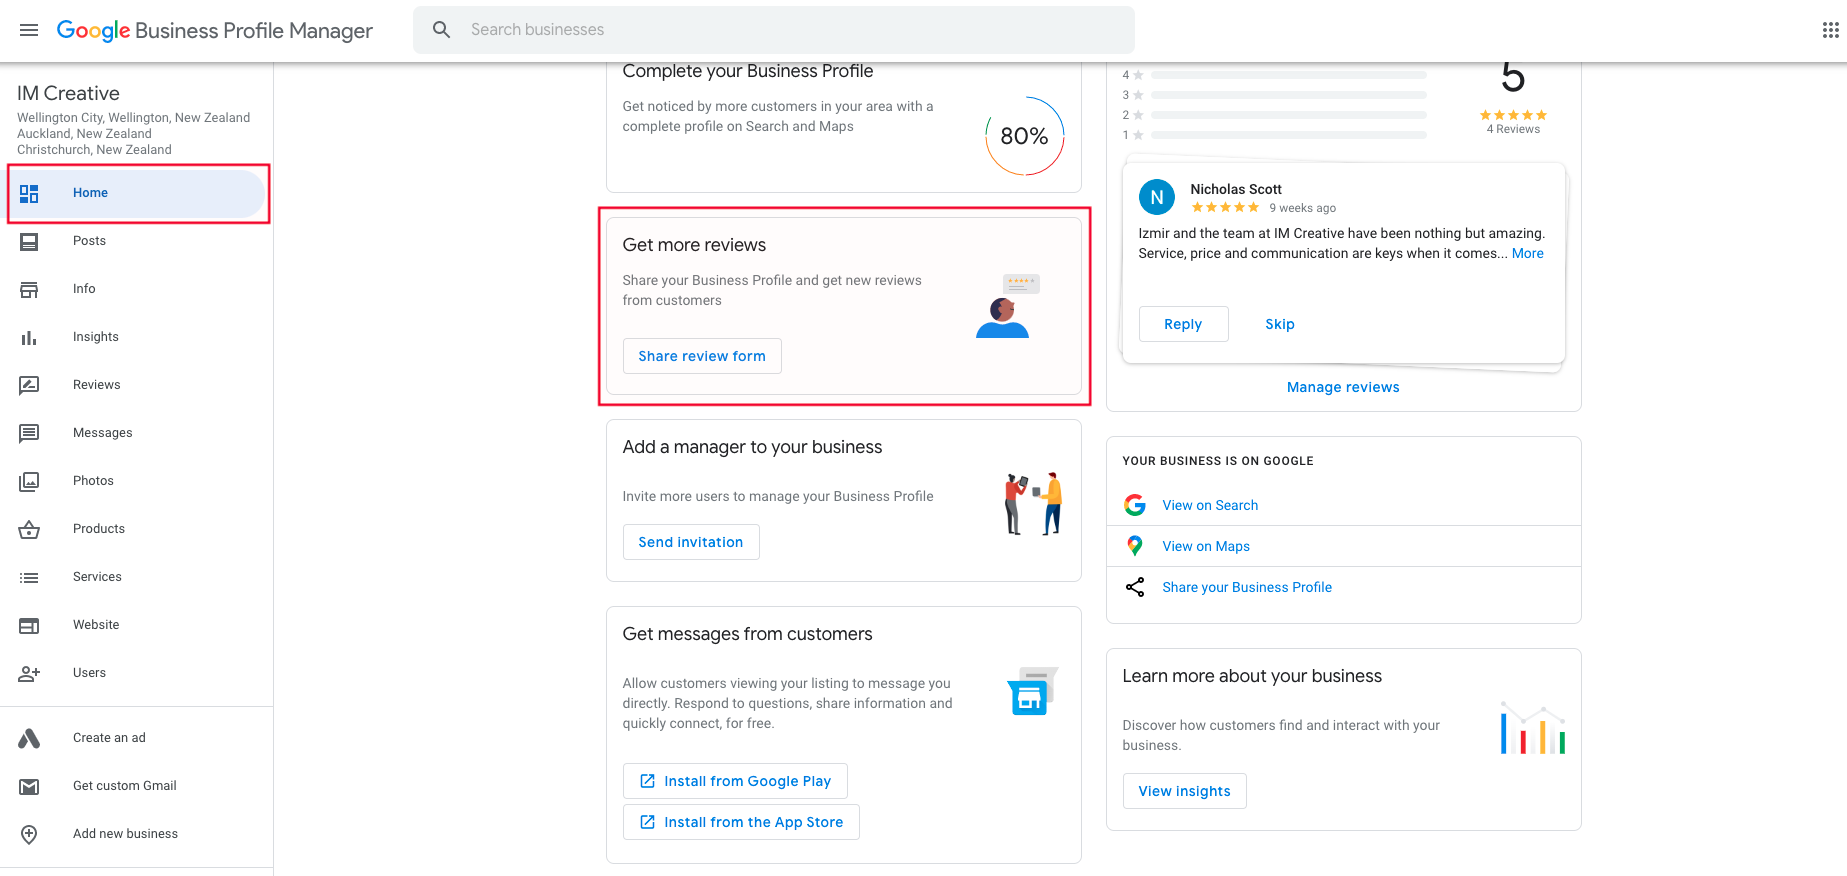This screenshot has width=1847, height=876.
Task: Click the Nicholas Scott reviewer name
Action: click(x=1236, y=189)
